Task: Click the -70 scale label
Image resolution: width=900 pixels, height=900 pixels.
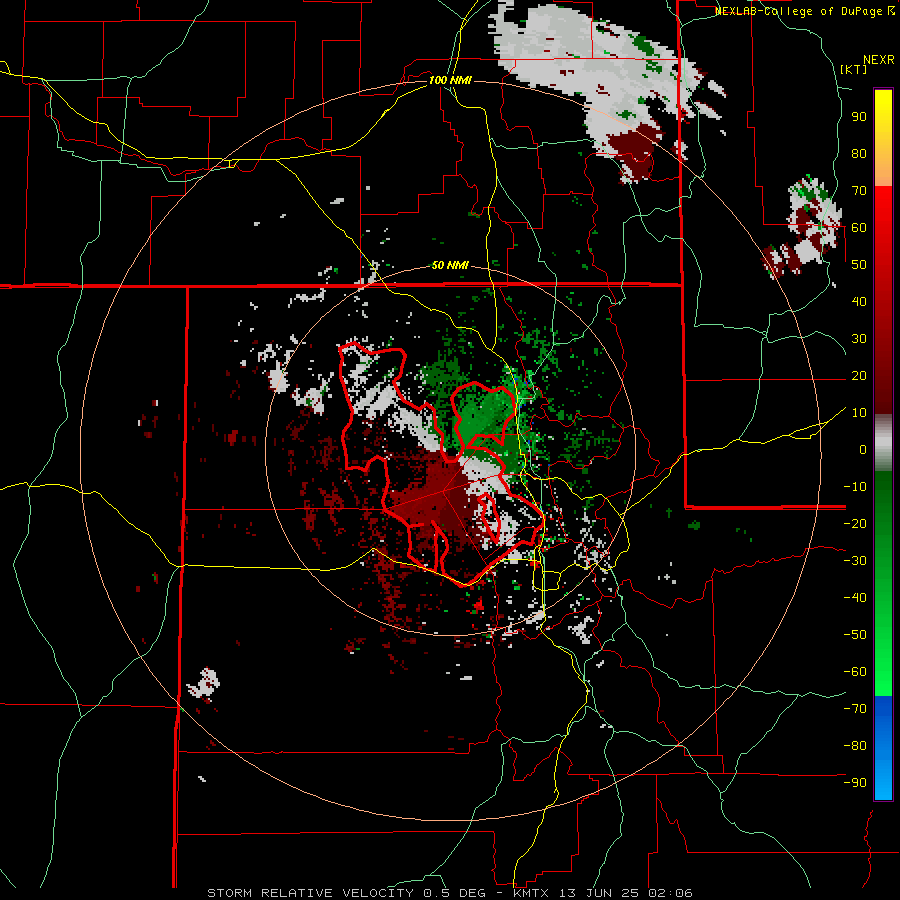Action: tap(855, 709)
